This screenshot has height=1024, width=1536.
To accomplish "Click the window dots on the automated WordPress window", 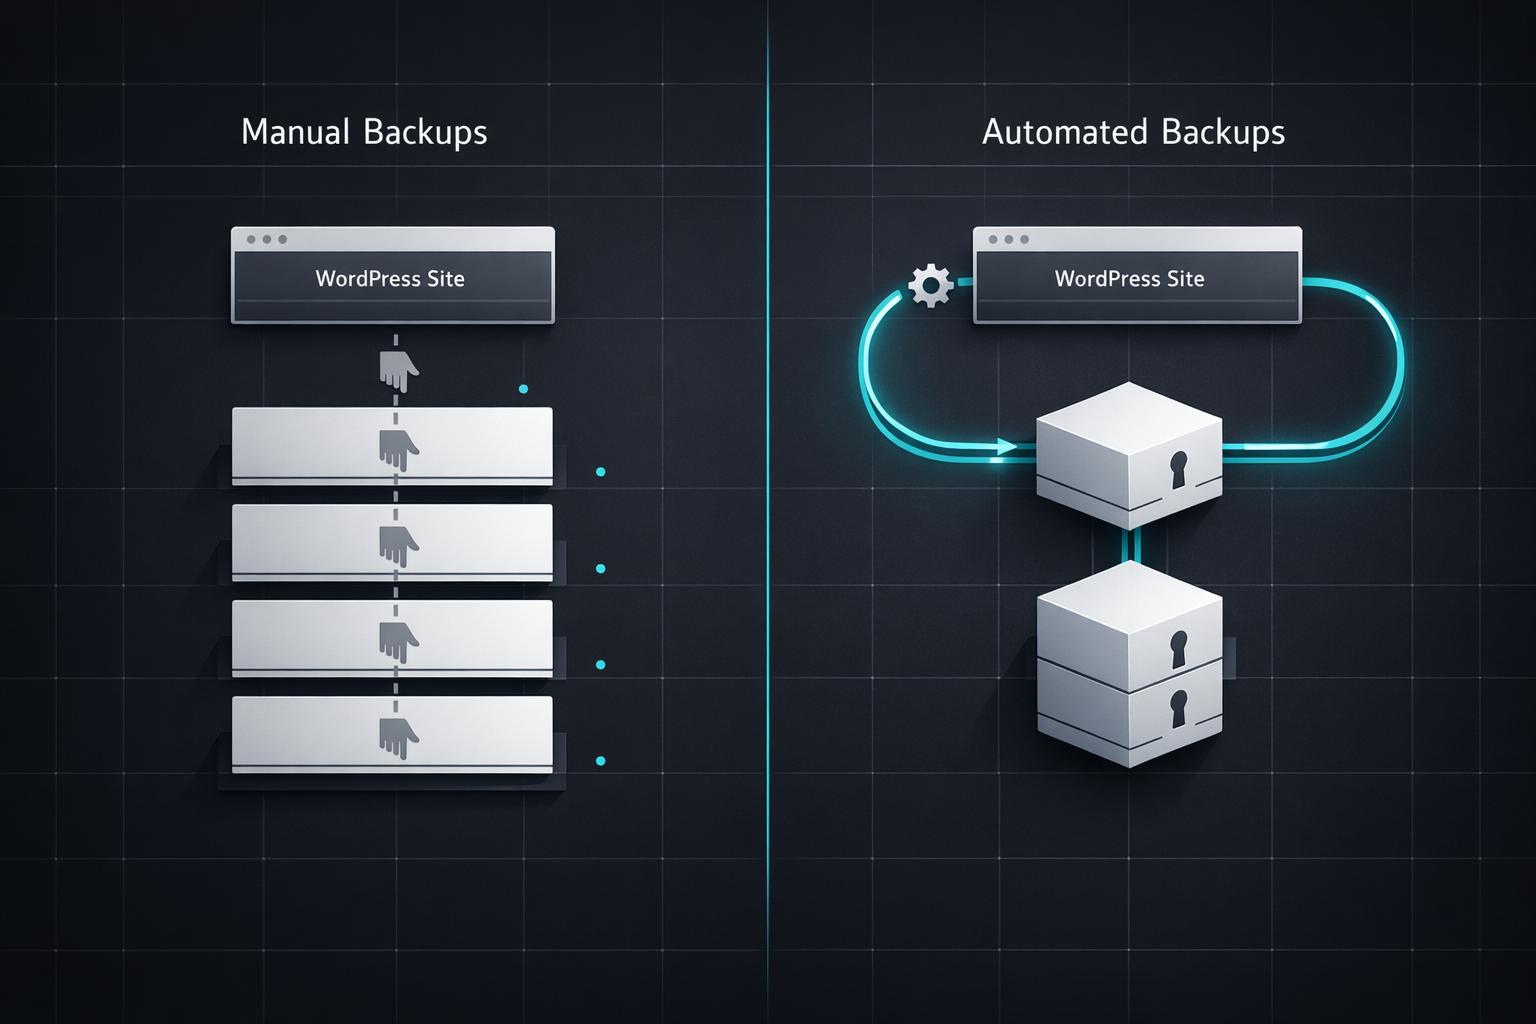I will click(x=1008, y=240).
